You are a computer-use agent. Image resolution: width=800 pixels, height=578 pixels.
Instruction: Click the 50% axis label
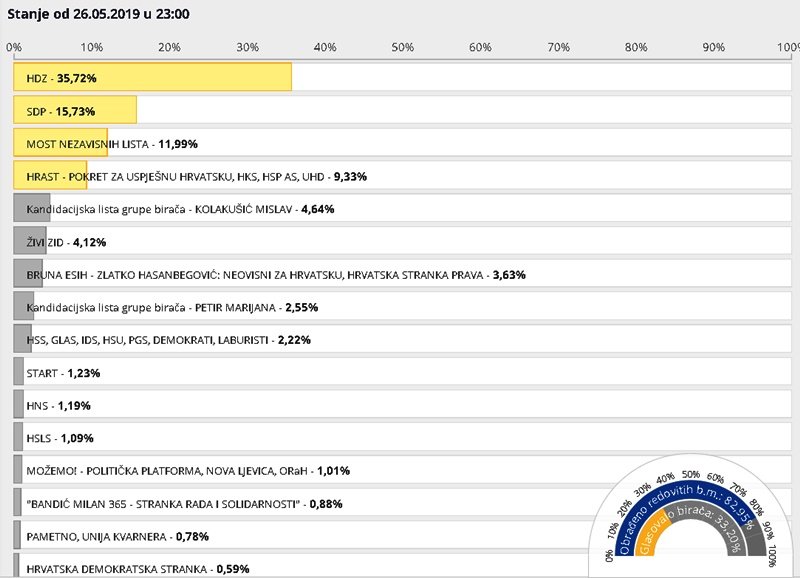click(x=402, y=47)
